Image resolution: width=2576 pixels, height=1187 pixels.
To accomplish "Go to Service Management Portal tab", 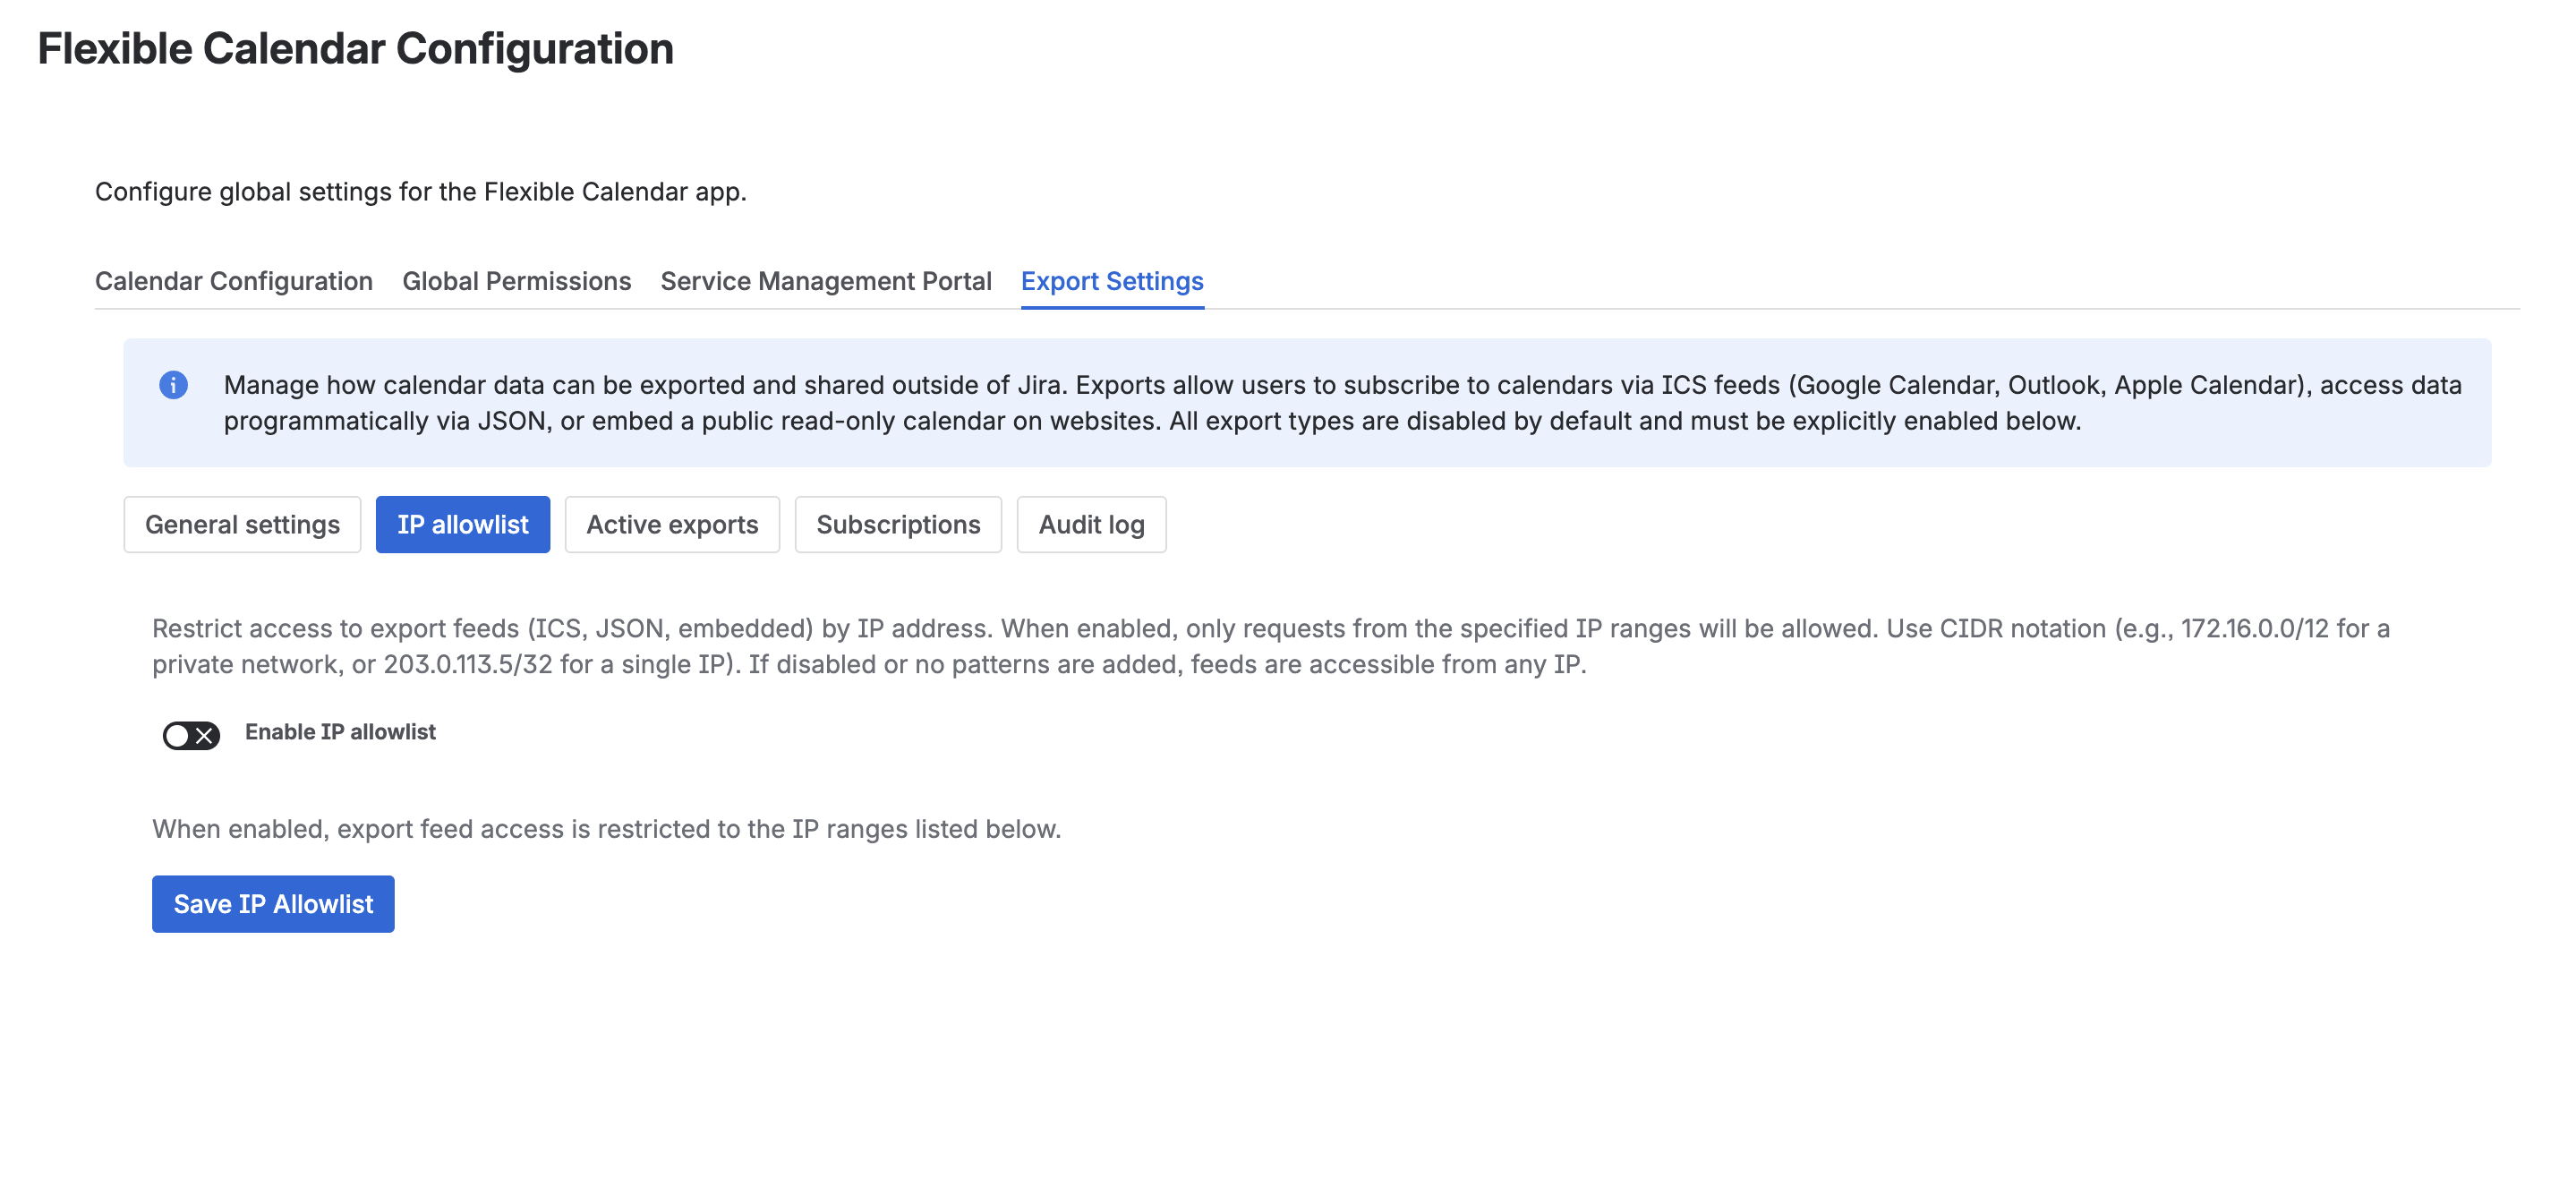I will tap(825, 282).
